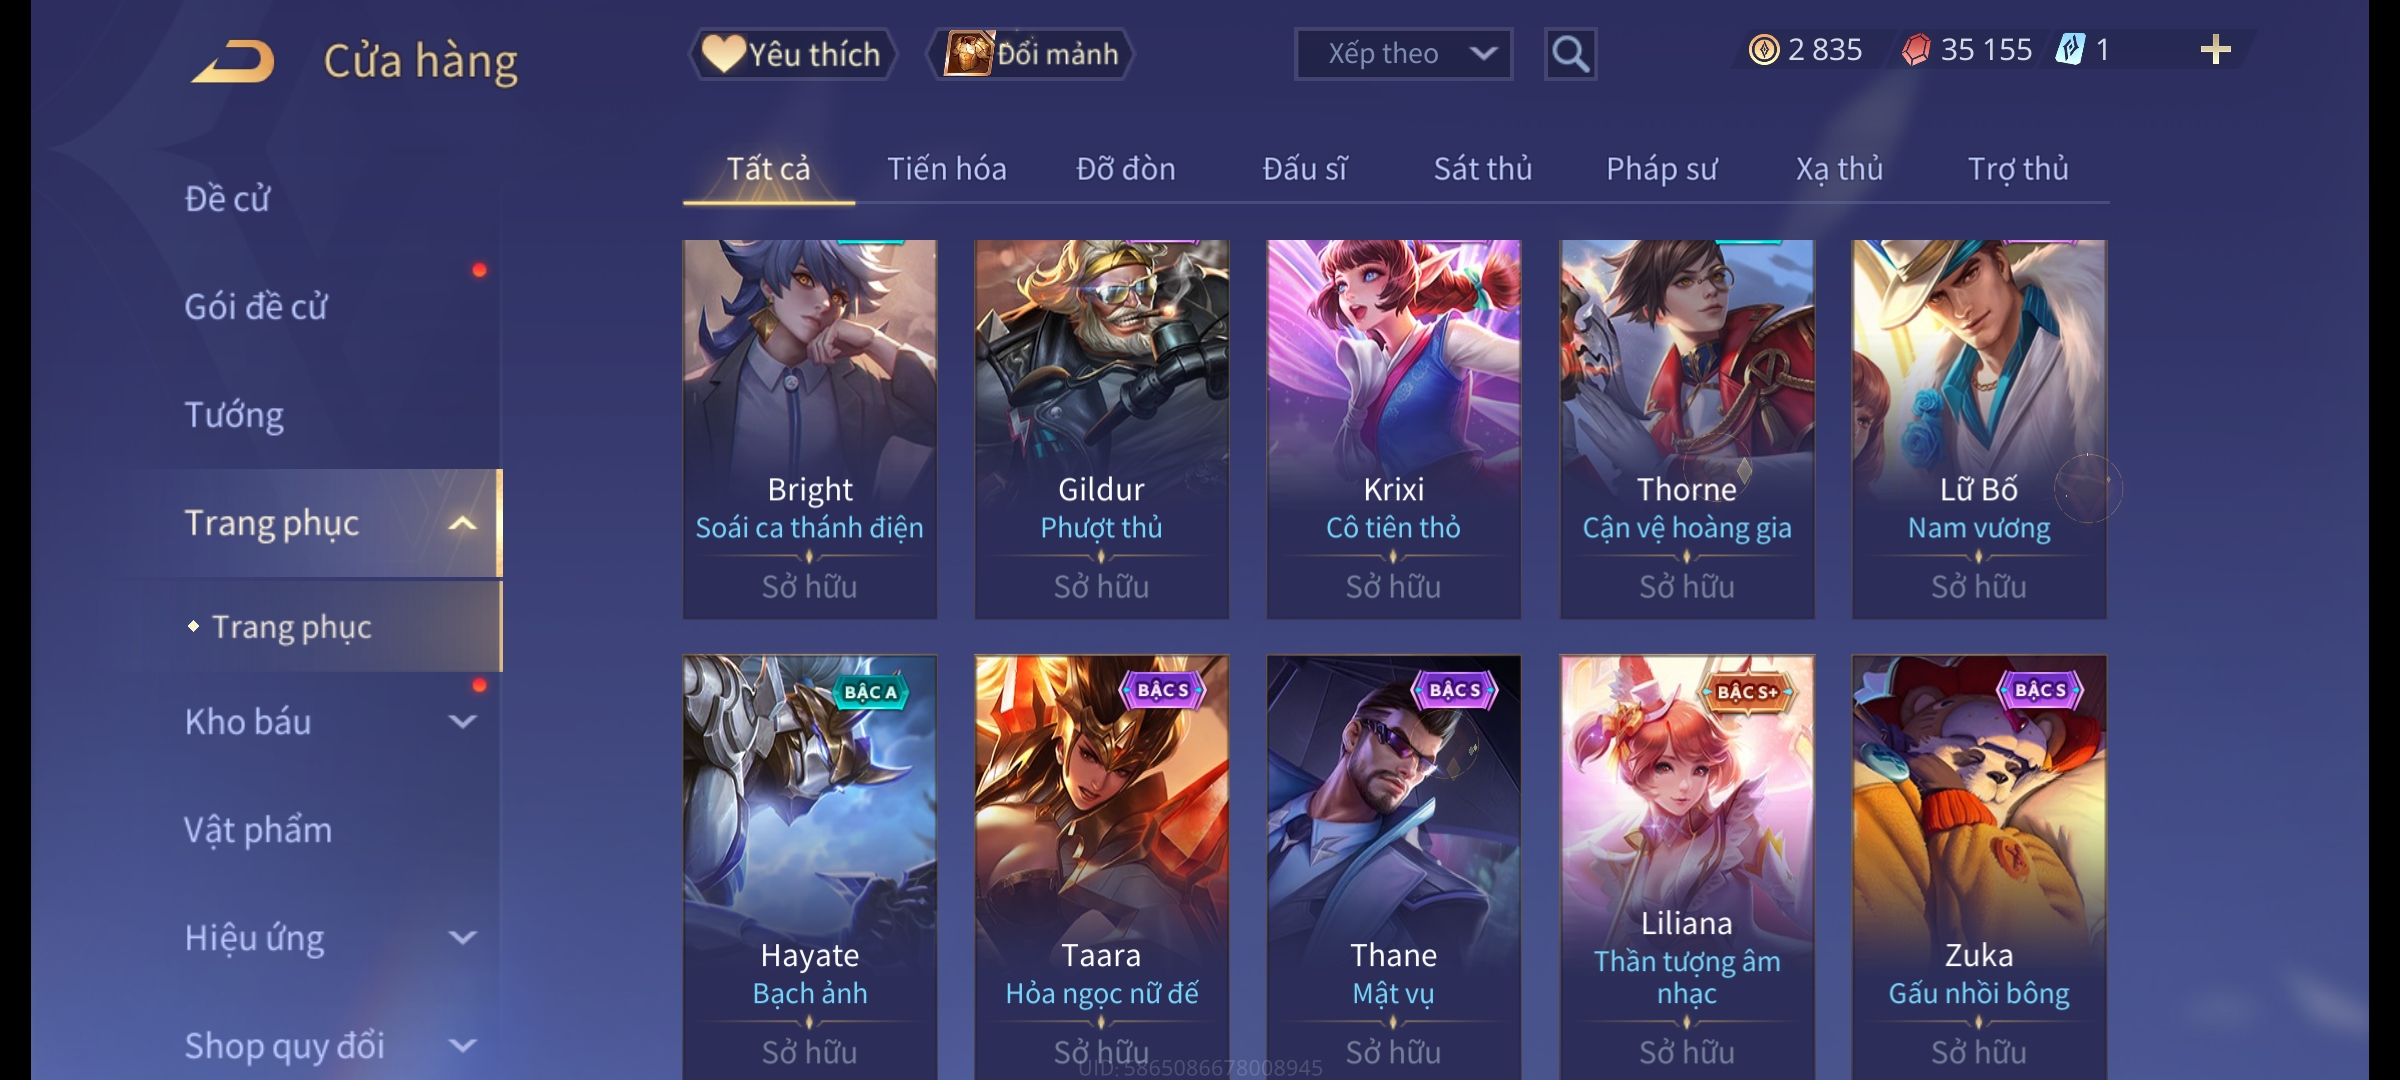Screen dimensions: 2400x1080
Task: Open the search magnifier icon
Action: click(x=1570, y=54)
